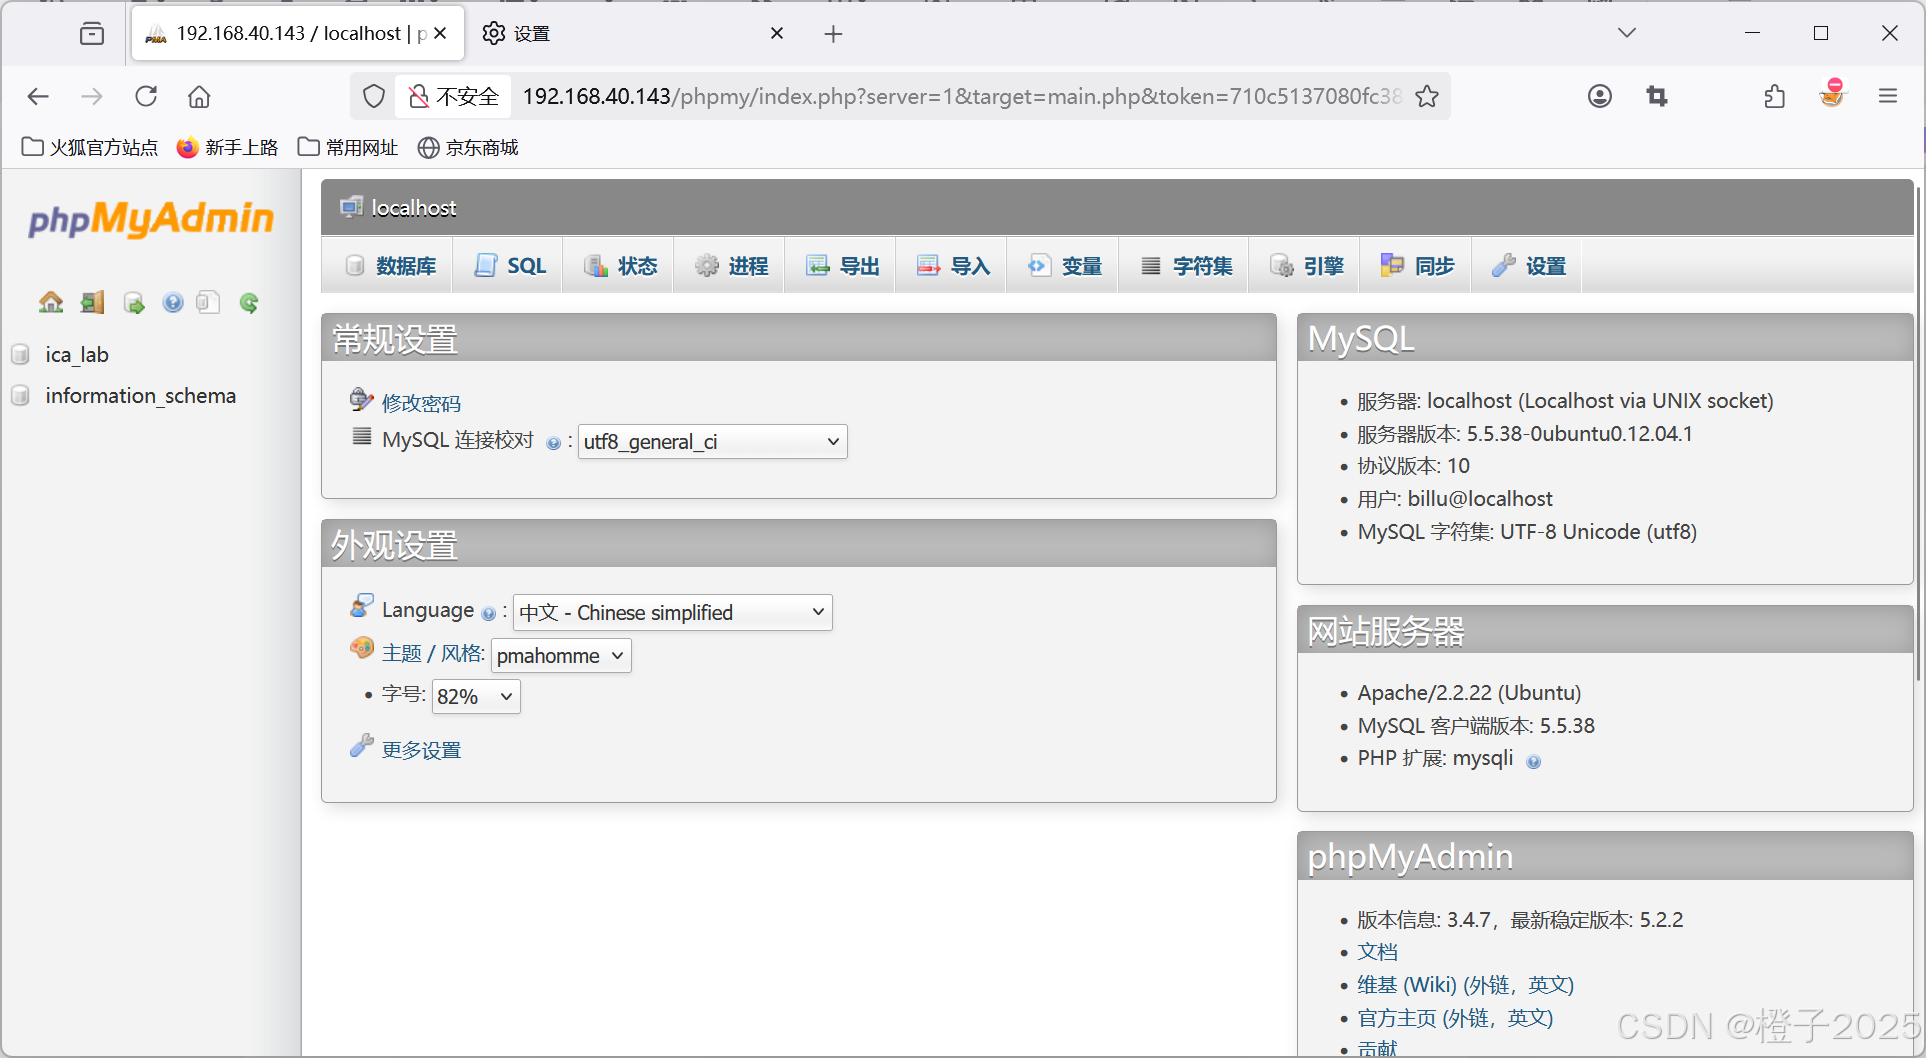
Task: Open the SQL tab
Action: click(510, 266)
